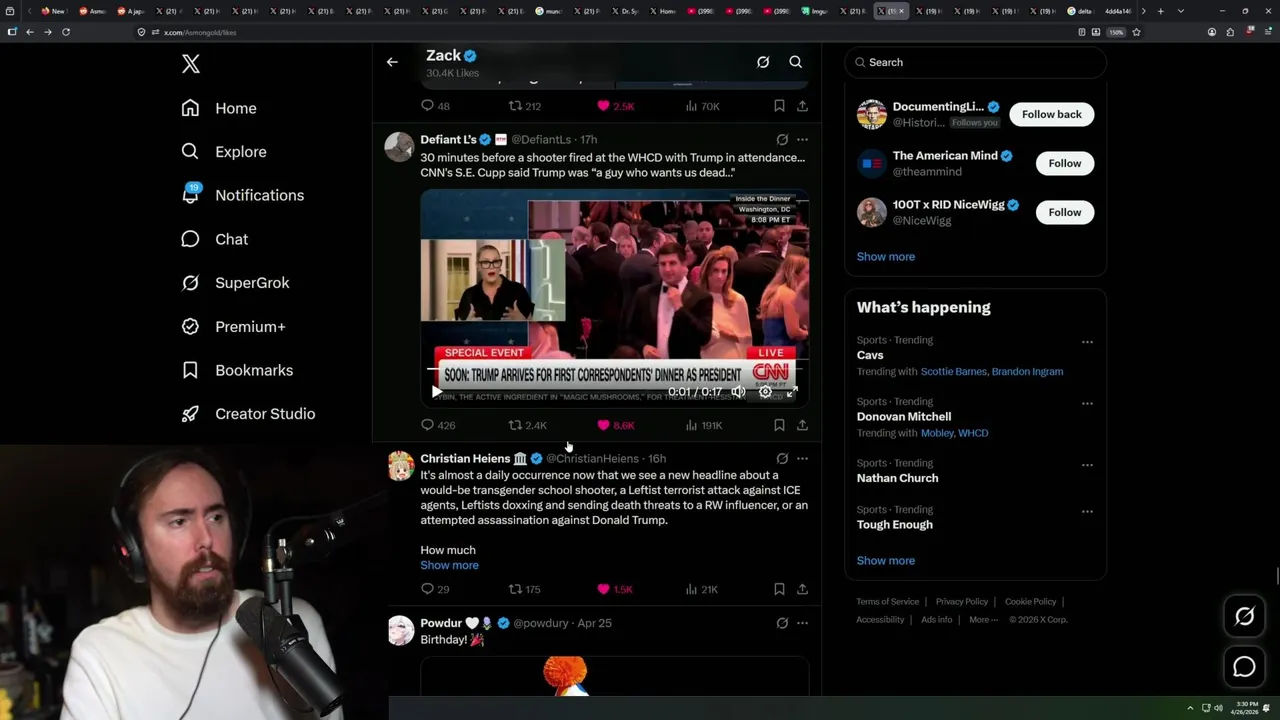Click the Scottie Barnes link
Viewport: 1280px width, 720px height.
coord(954,372)
